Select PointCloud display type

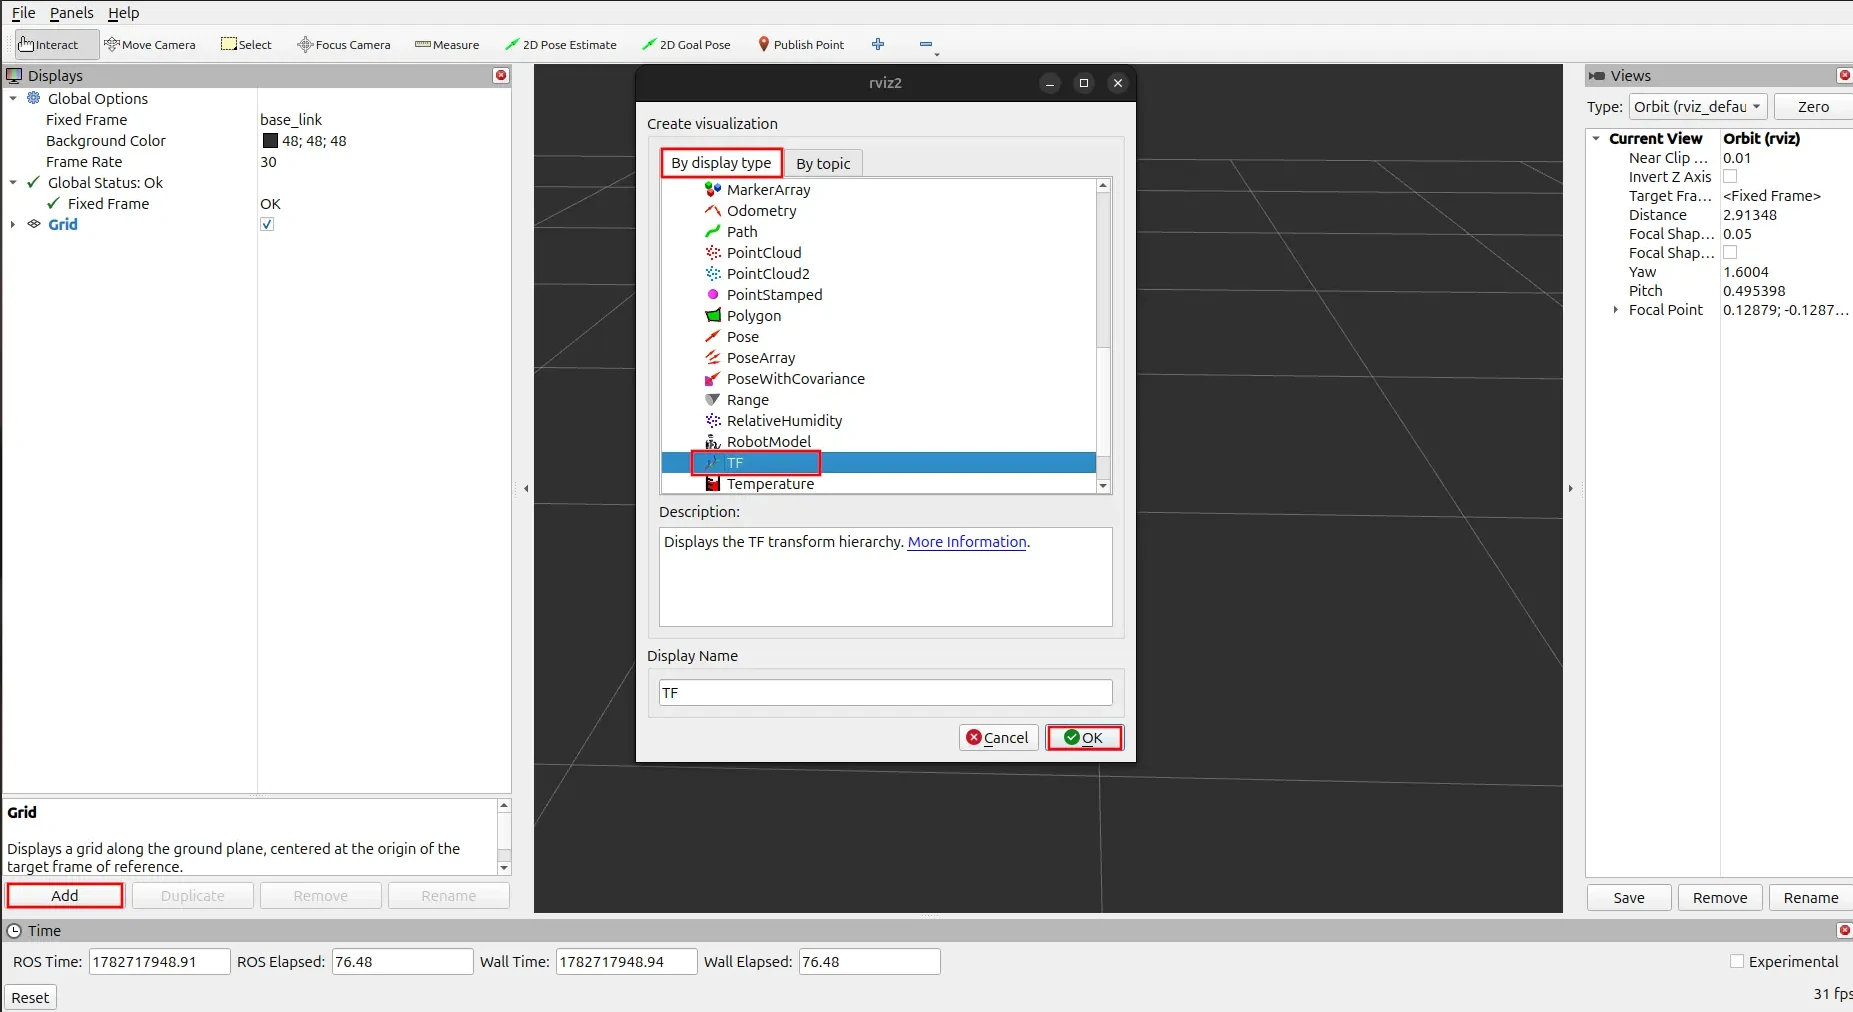click(764, 253)
